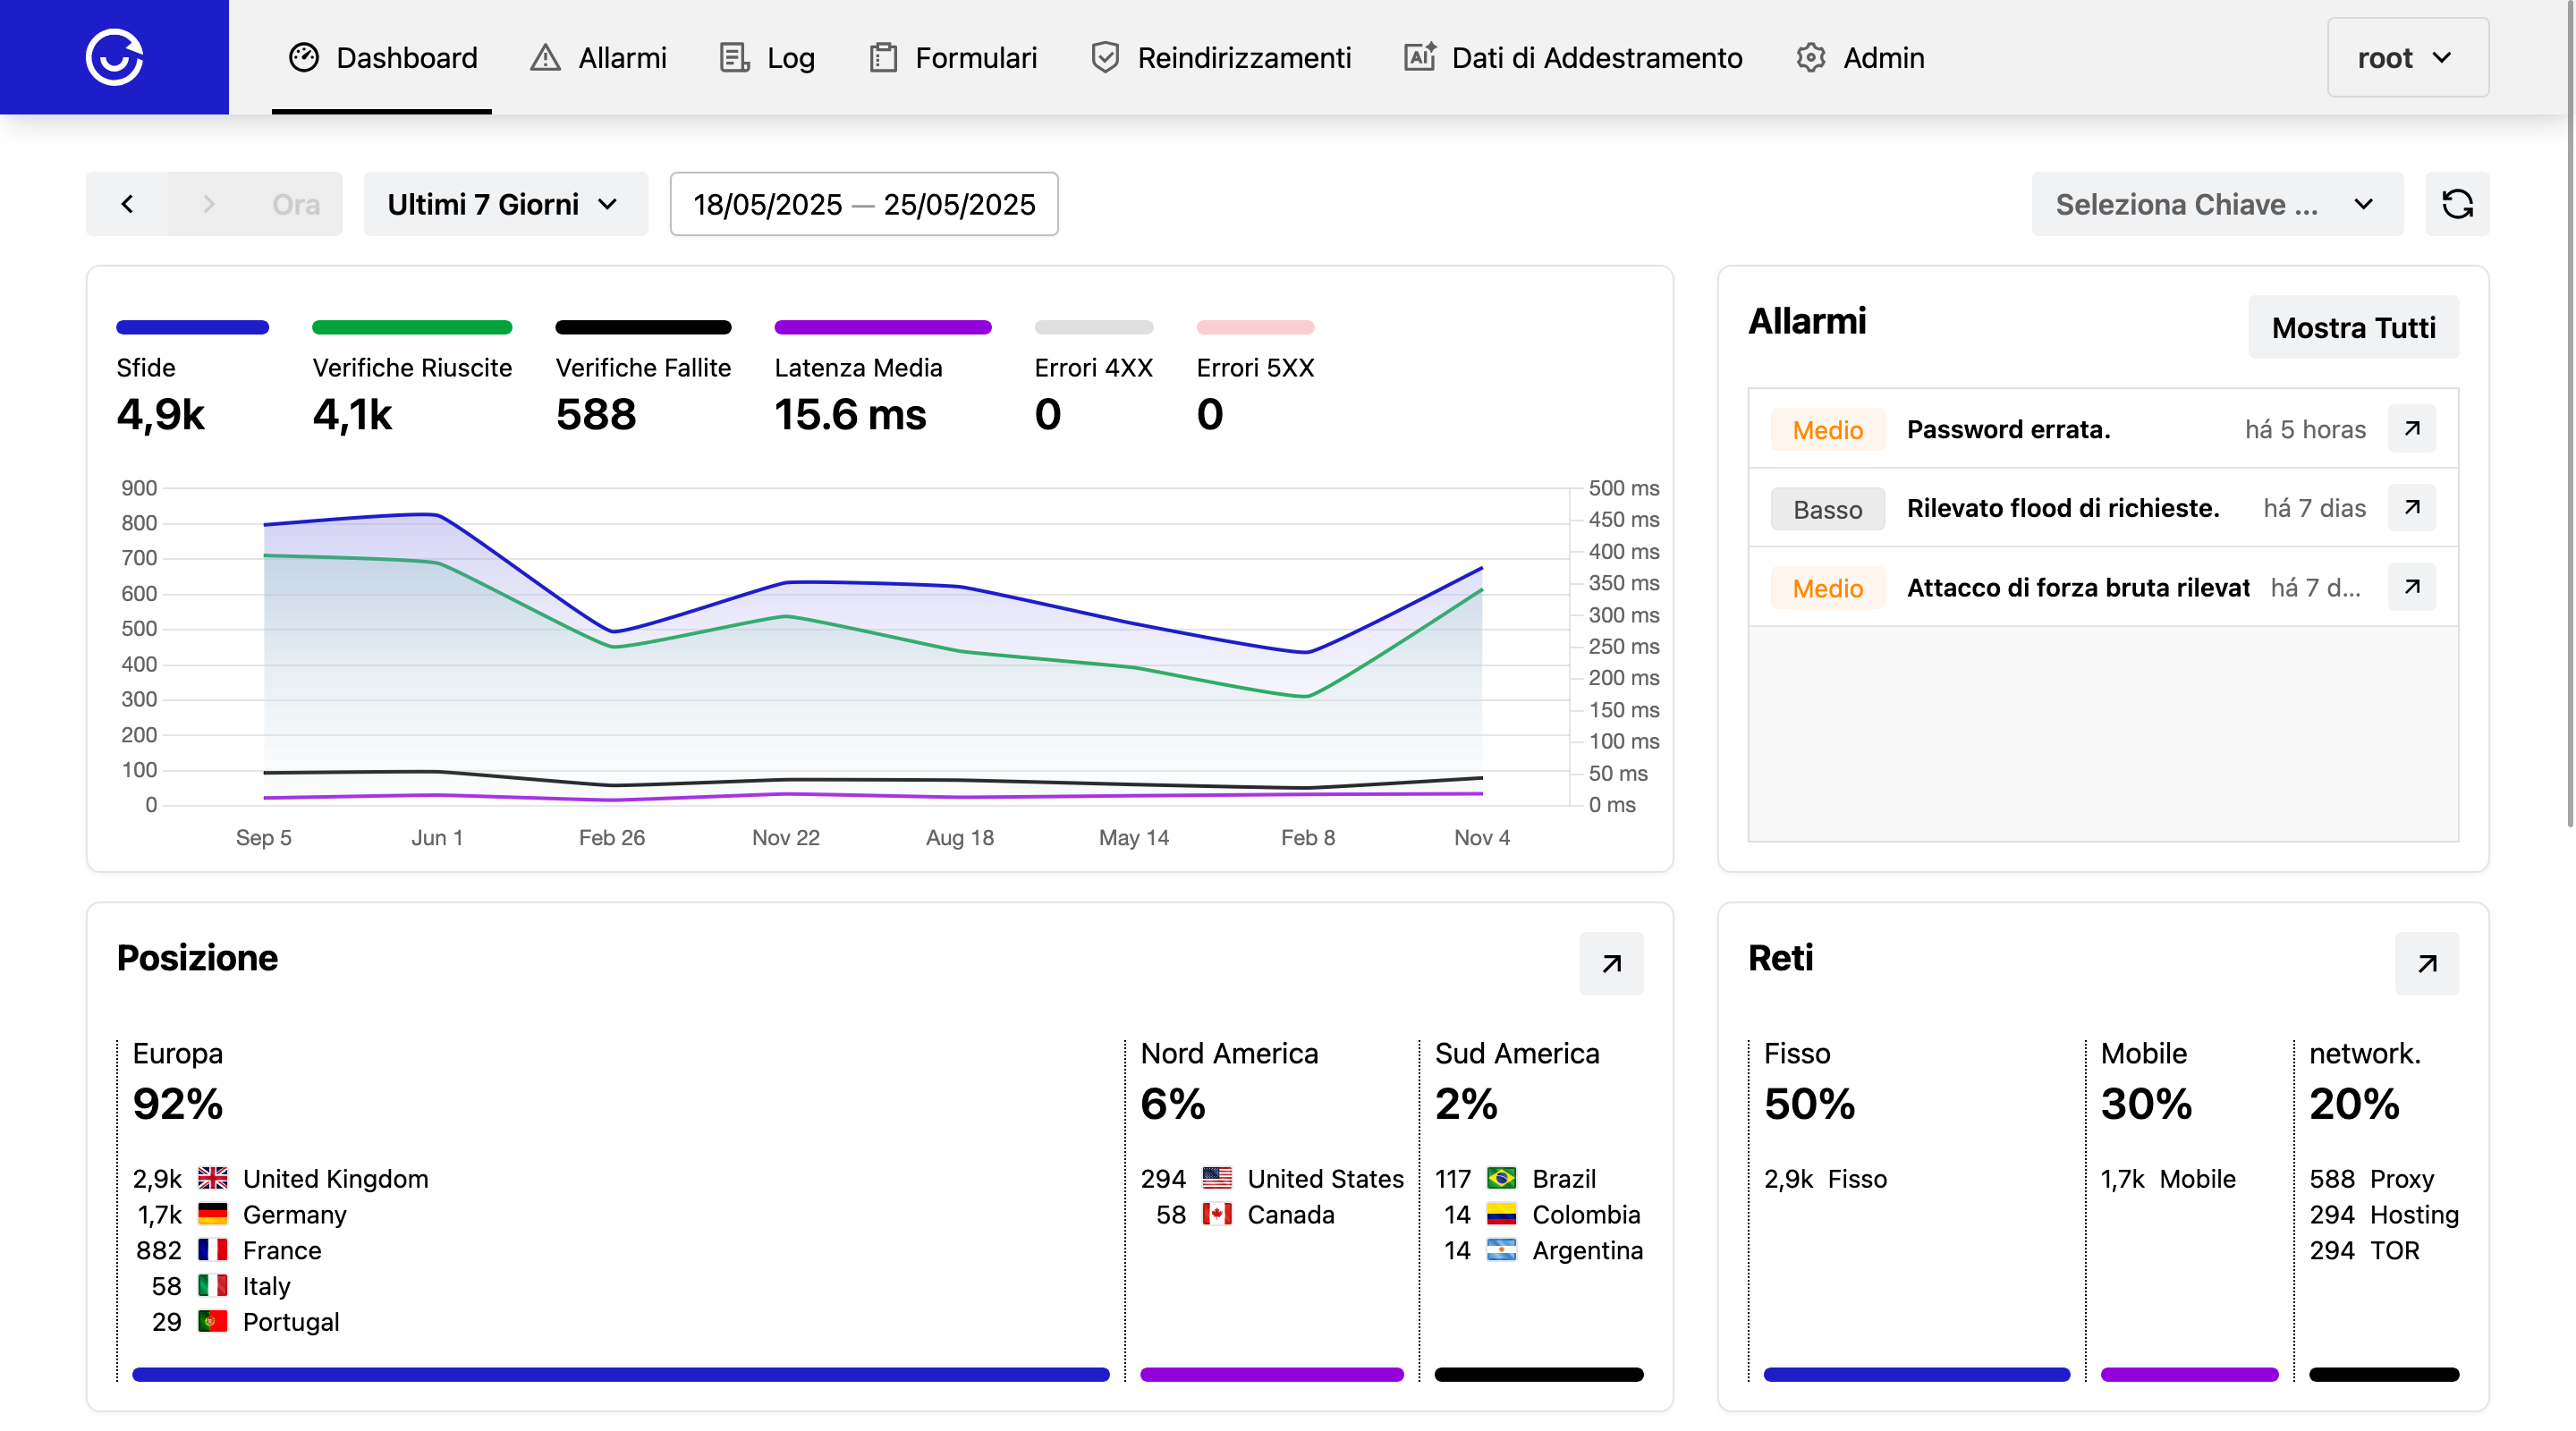This screenshot has height=1431, width=2576.
Task: Go to the next time period
Action: click(209, 204)
